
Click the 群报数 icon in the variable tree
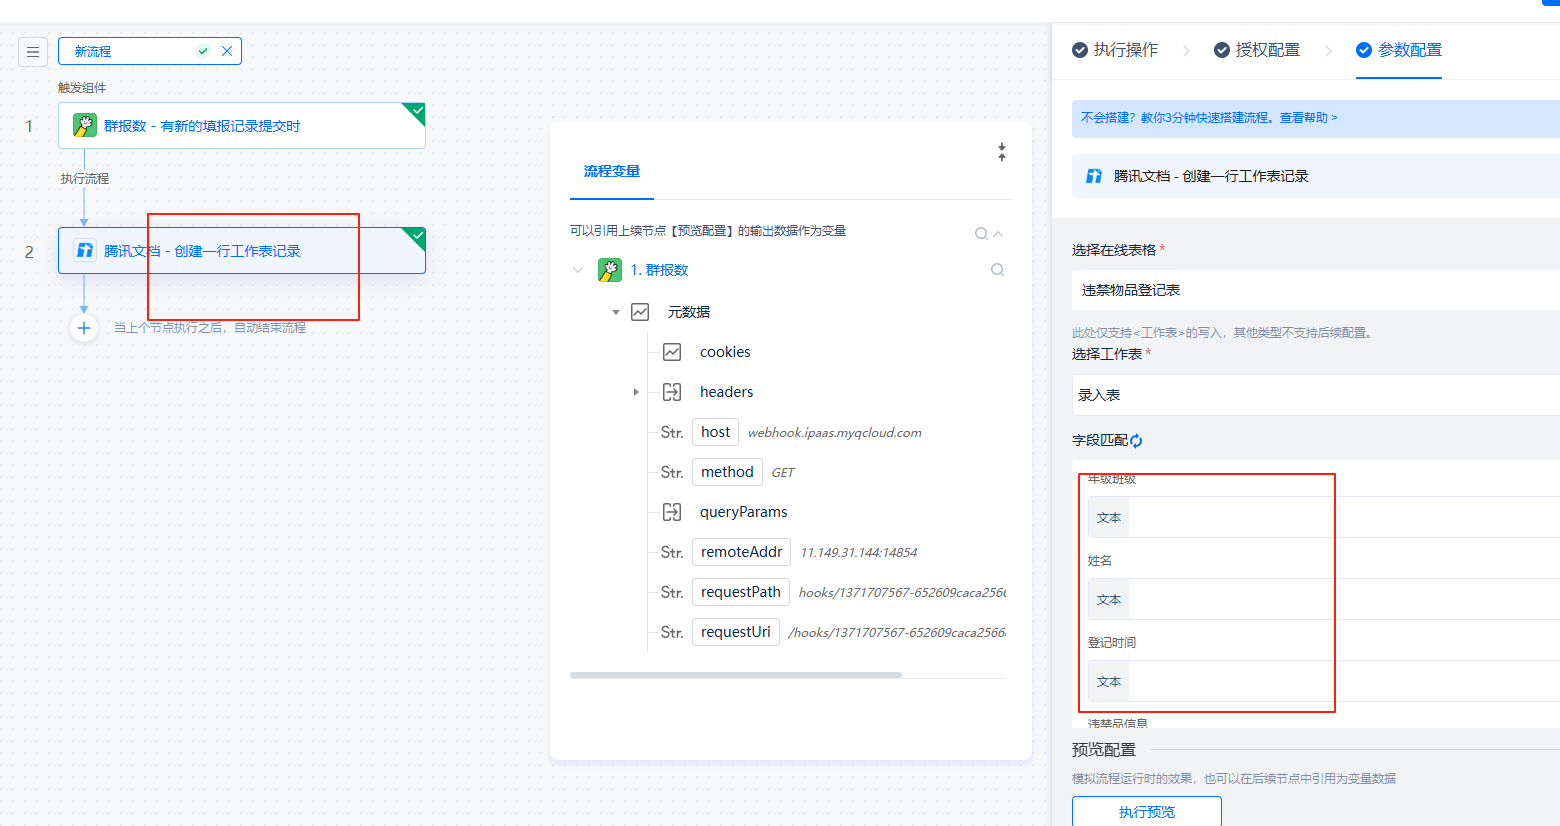tap(610, 270)
